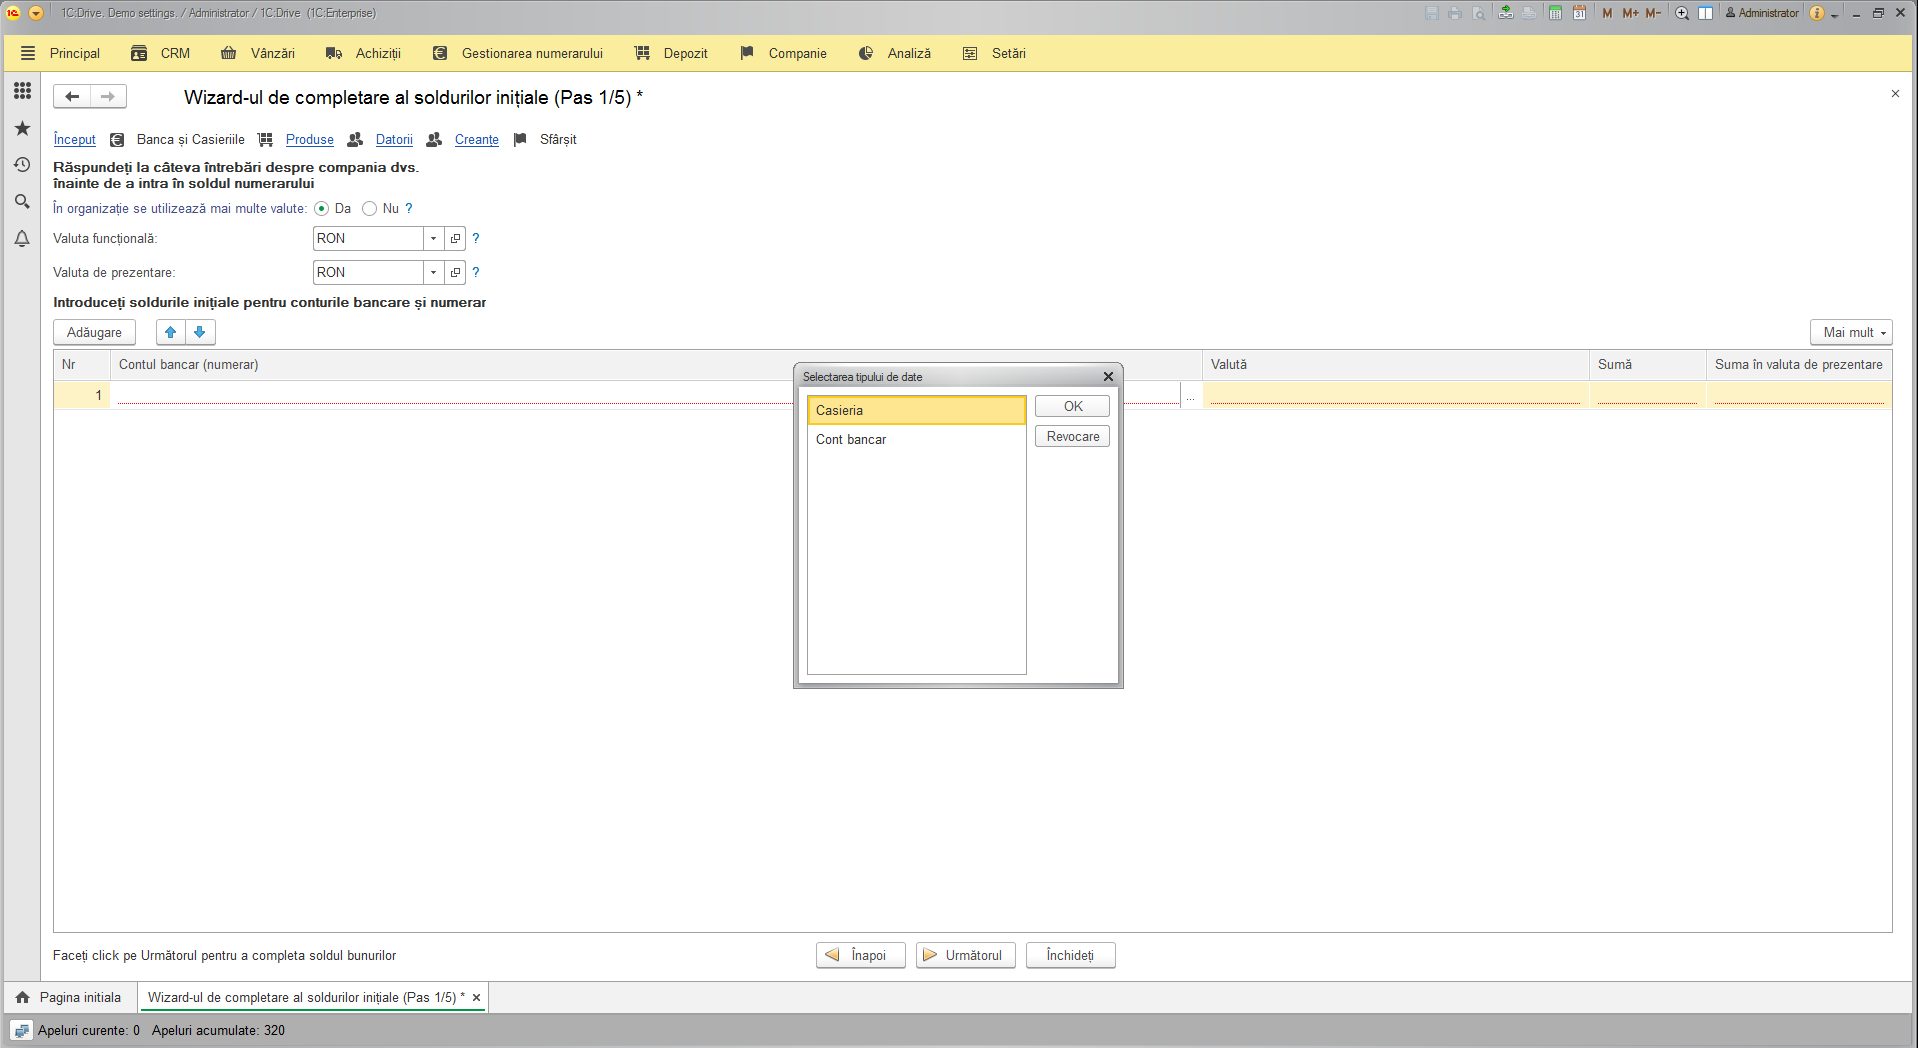Open the sections grid menu icon
The height and width of the screenshot is (1048, 1918).
[22, 91]
